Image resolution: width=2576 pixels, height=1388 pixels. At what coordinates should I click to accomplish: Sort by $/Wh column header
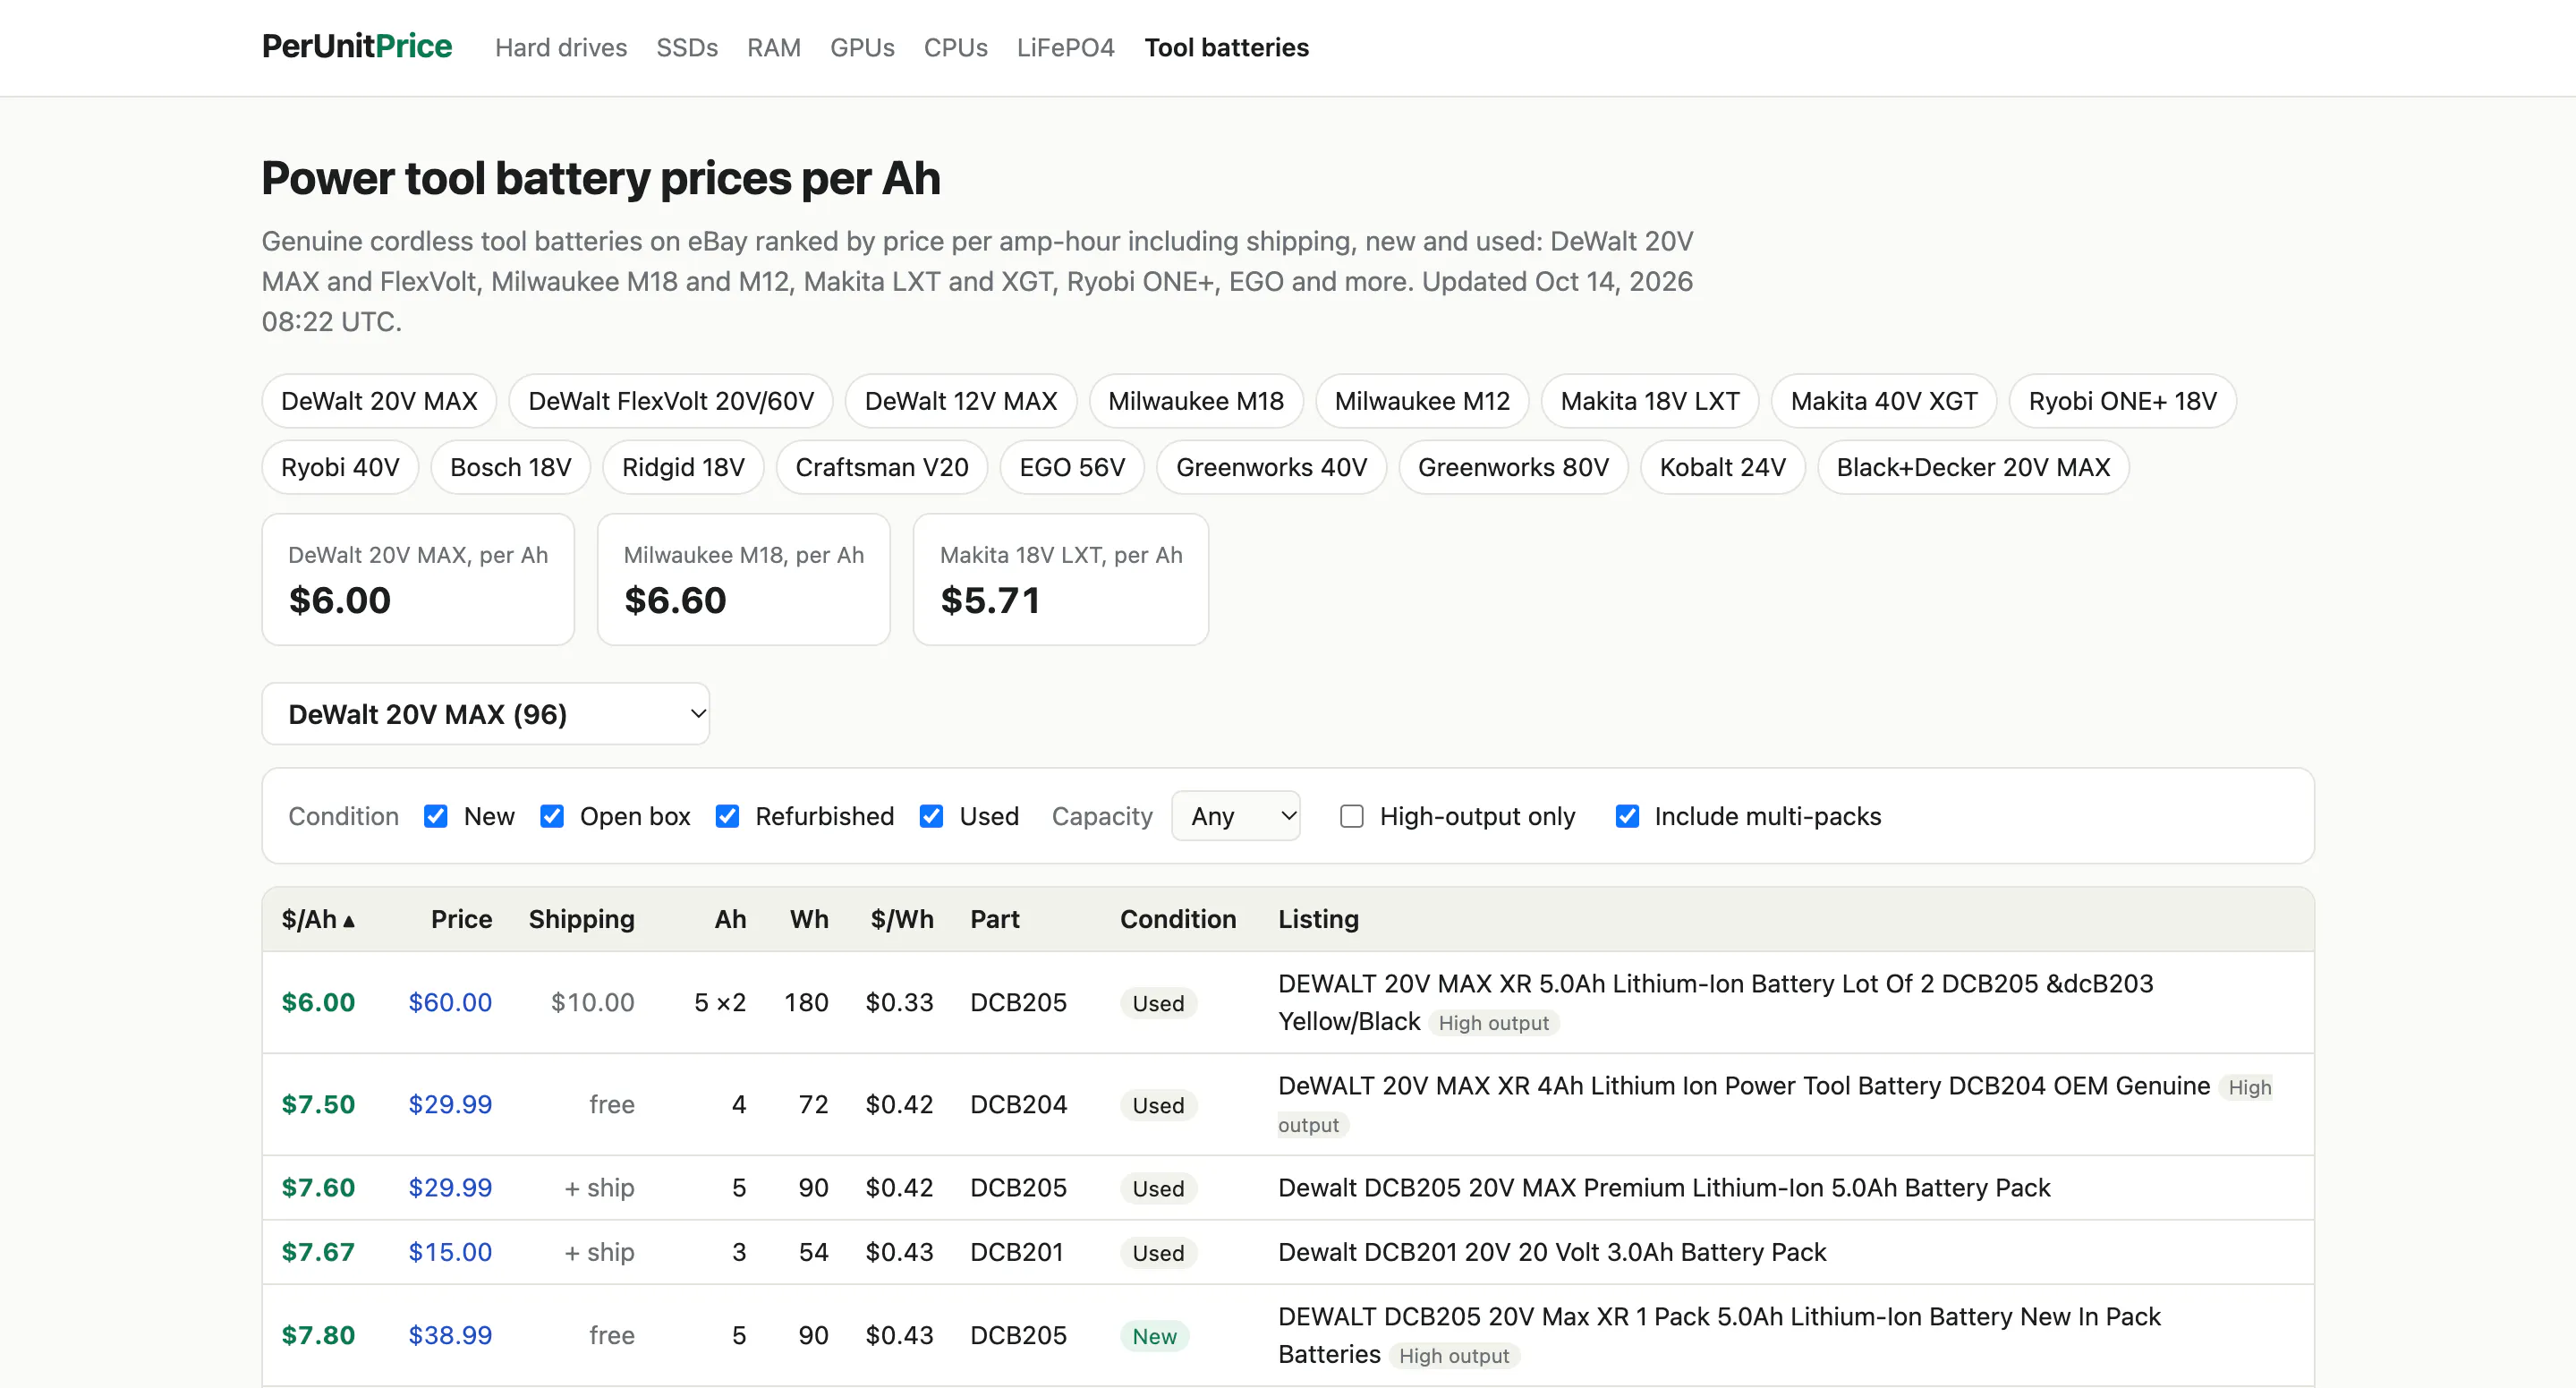coord(901,919)
